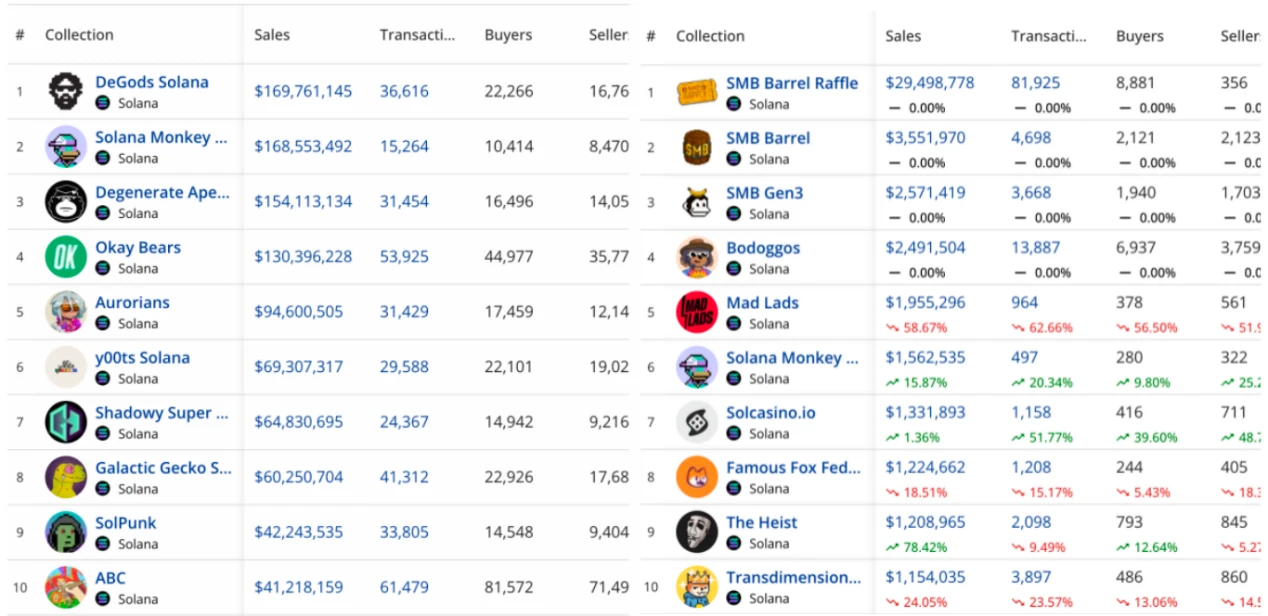
Task: Click the Solcasino.io logo icon
Action: click(x=697, y=422)
